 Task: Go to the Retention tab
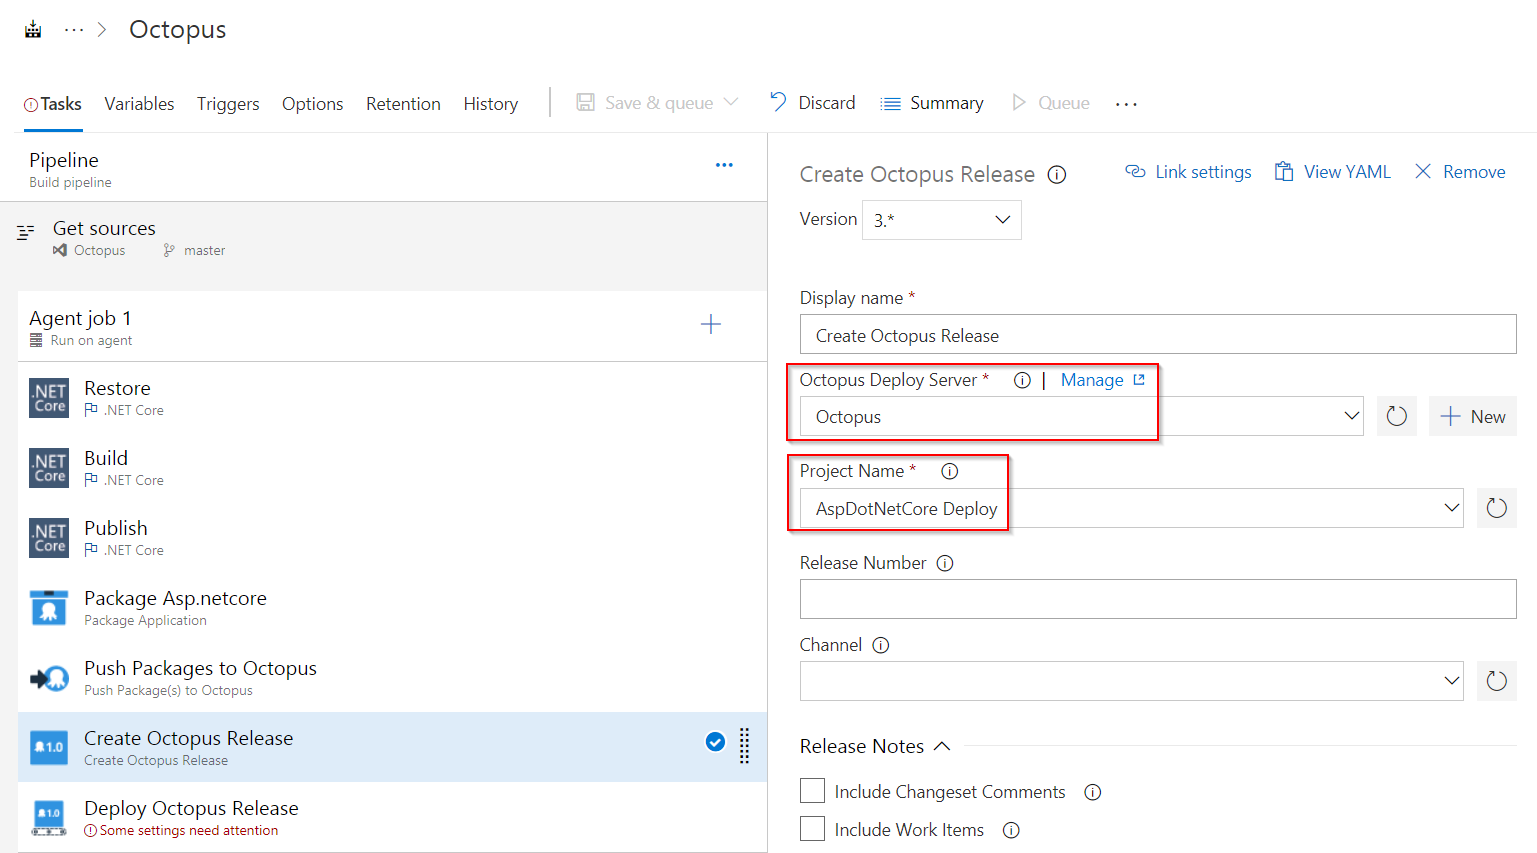(403, 104)
